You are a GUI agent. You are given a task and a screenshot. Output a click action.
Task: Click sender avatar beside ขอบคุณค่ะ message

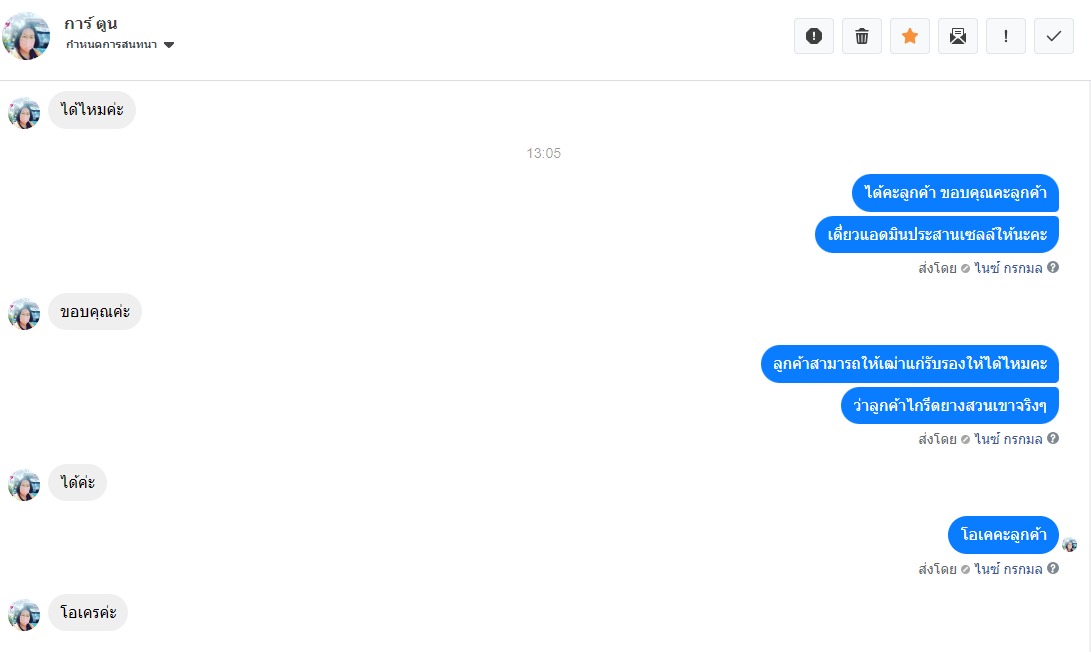pyautogui.click(x=24, y=314)
